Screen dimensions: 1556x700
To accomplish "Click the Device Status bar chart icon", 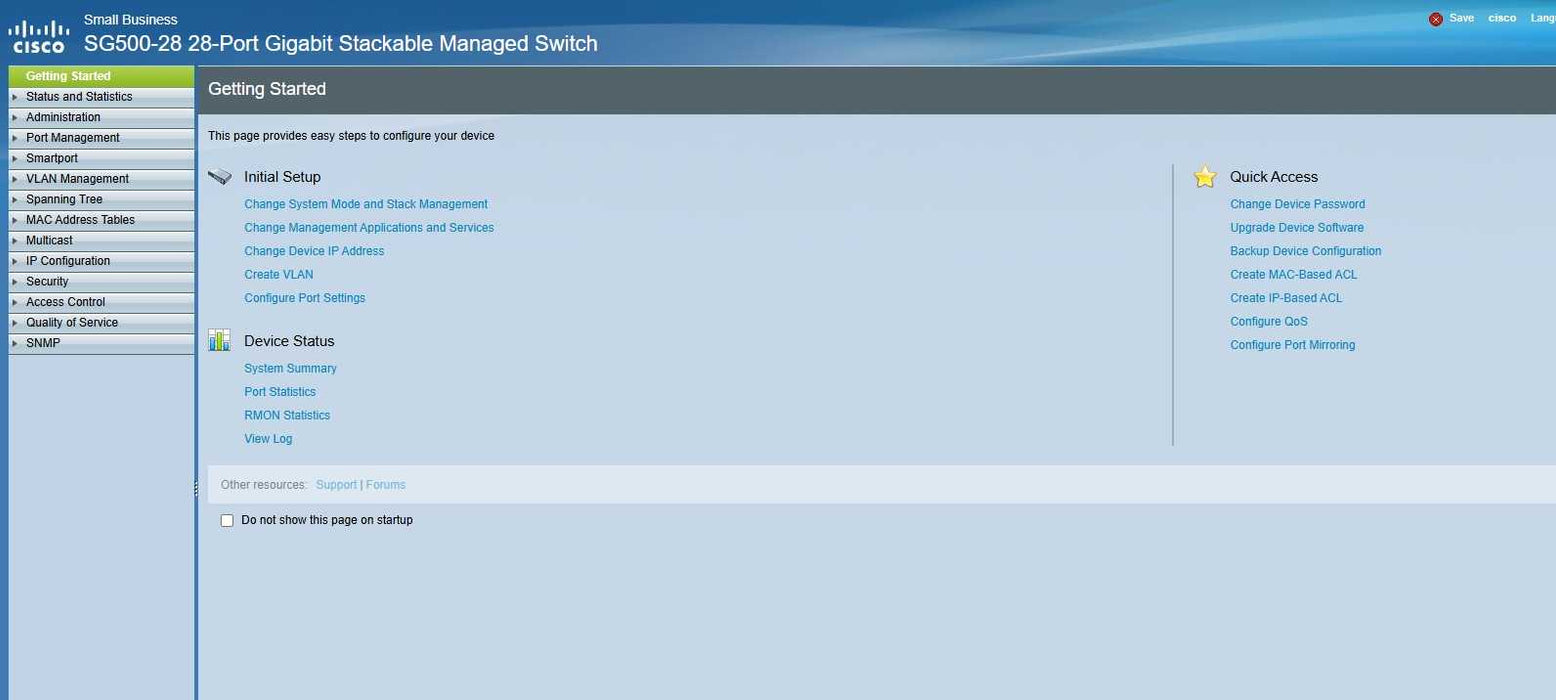I will click(x=219, y=341).
